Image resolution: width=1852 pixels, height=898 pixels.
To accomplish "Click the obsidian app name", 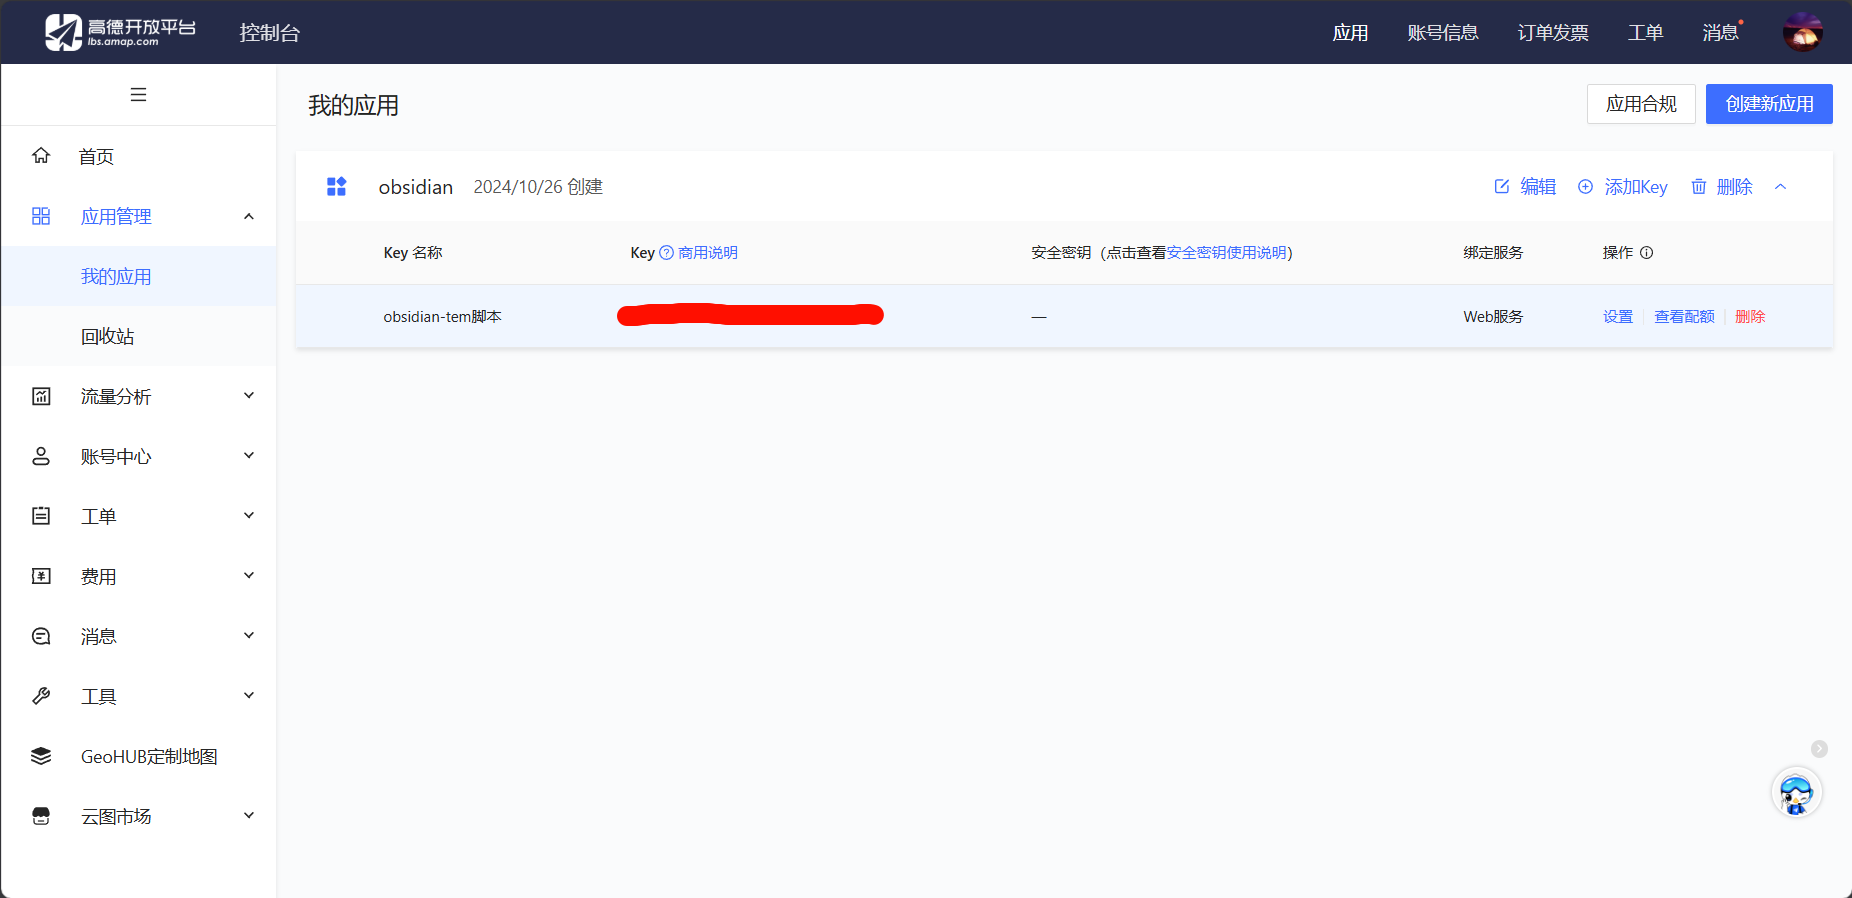I will click(x=415, y=187).
